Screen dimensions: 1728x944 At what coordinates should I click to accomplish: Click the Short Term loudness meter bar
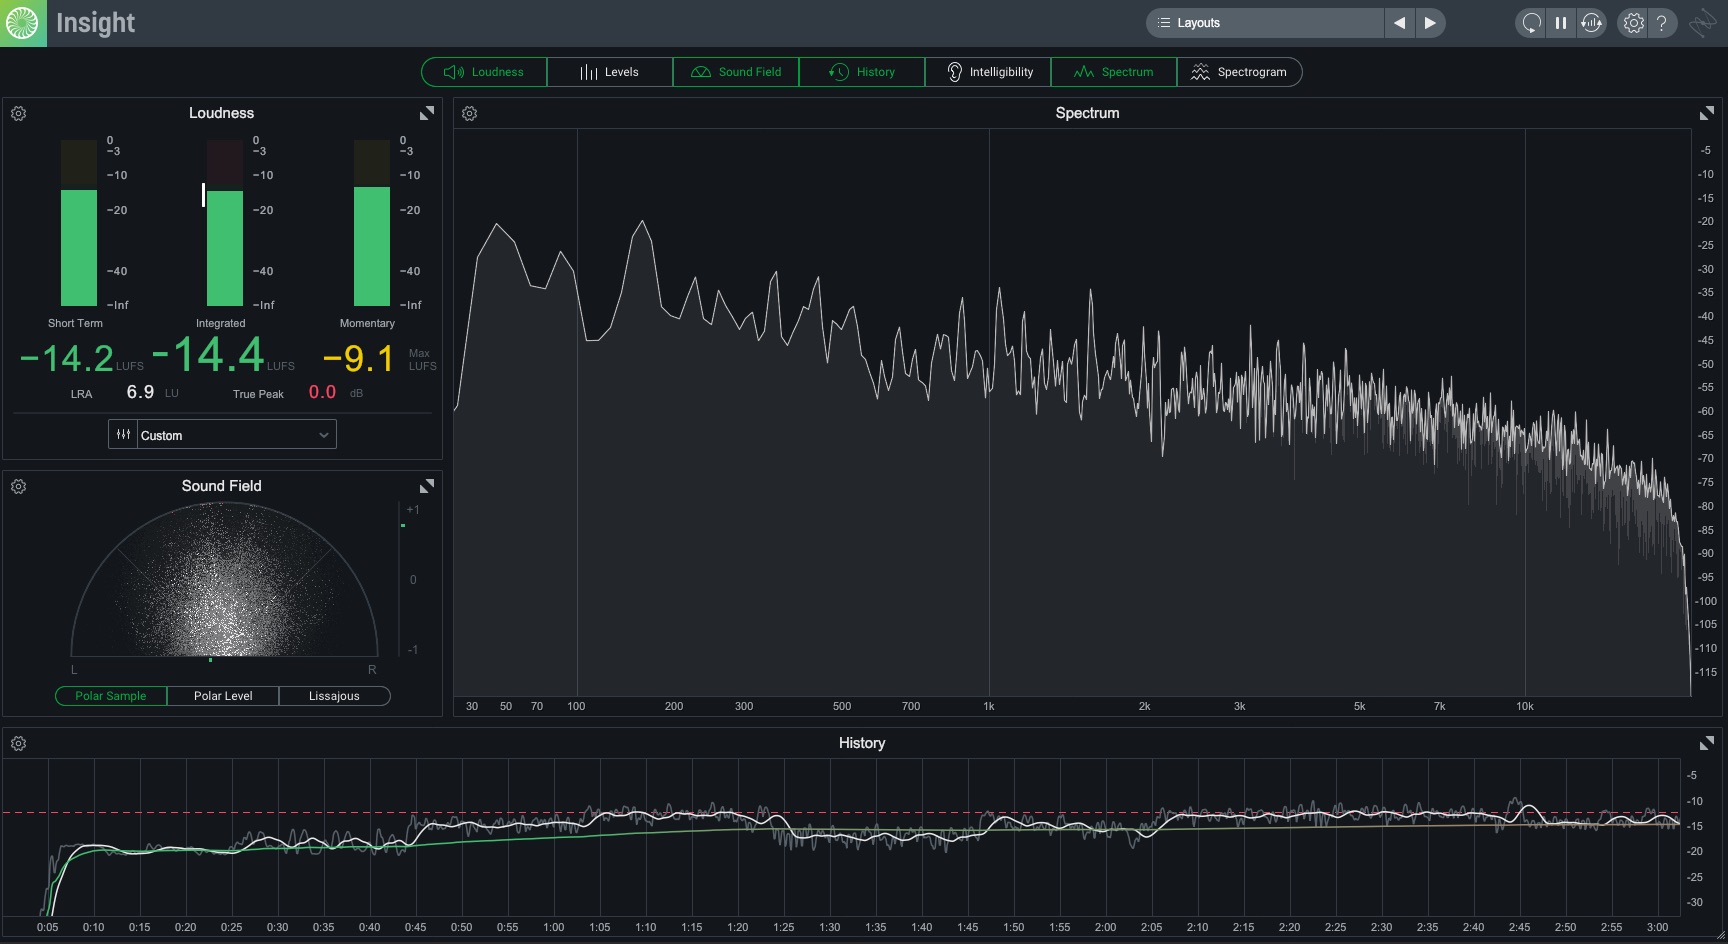pos(79,223)
